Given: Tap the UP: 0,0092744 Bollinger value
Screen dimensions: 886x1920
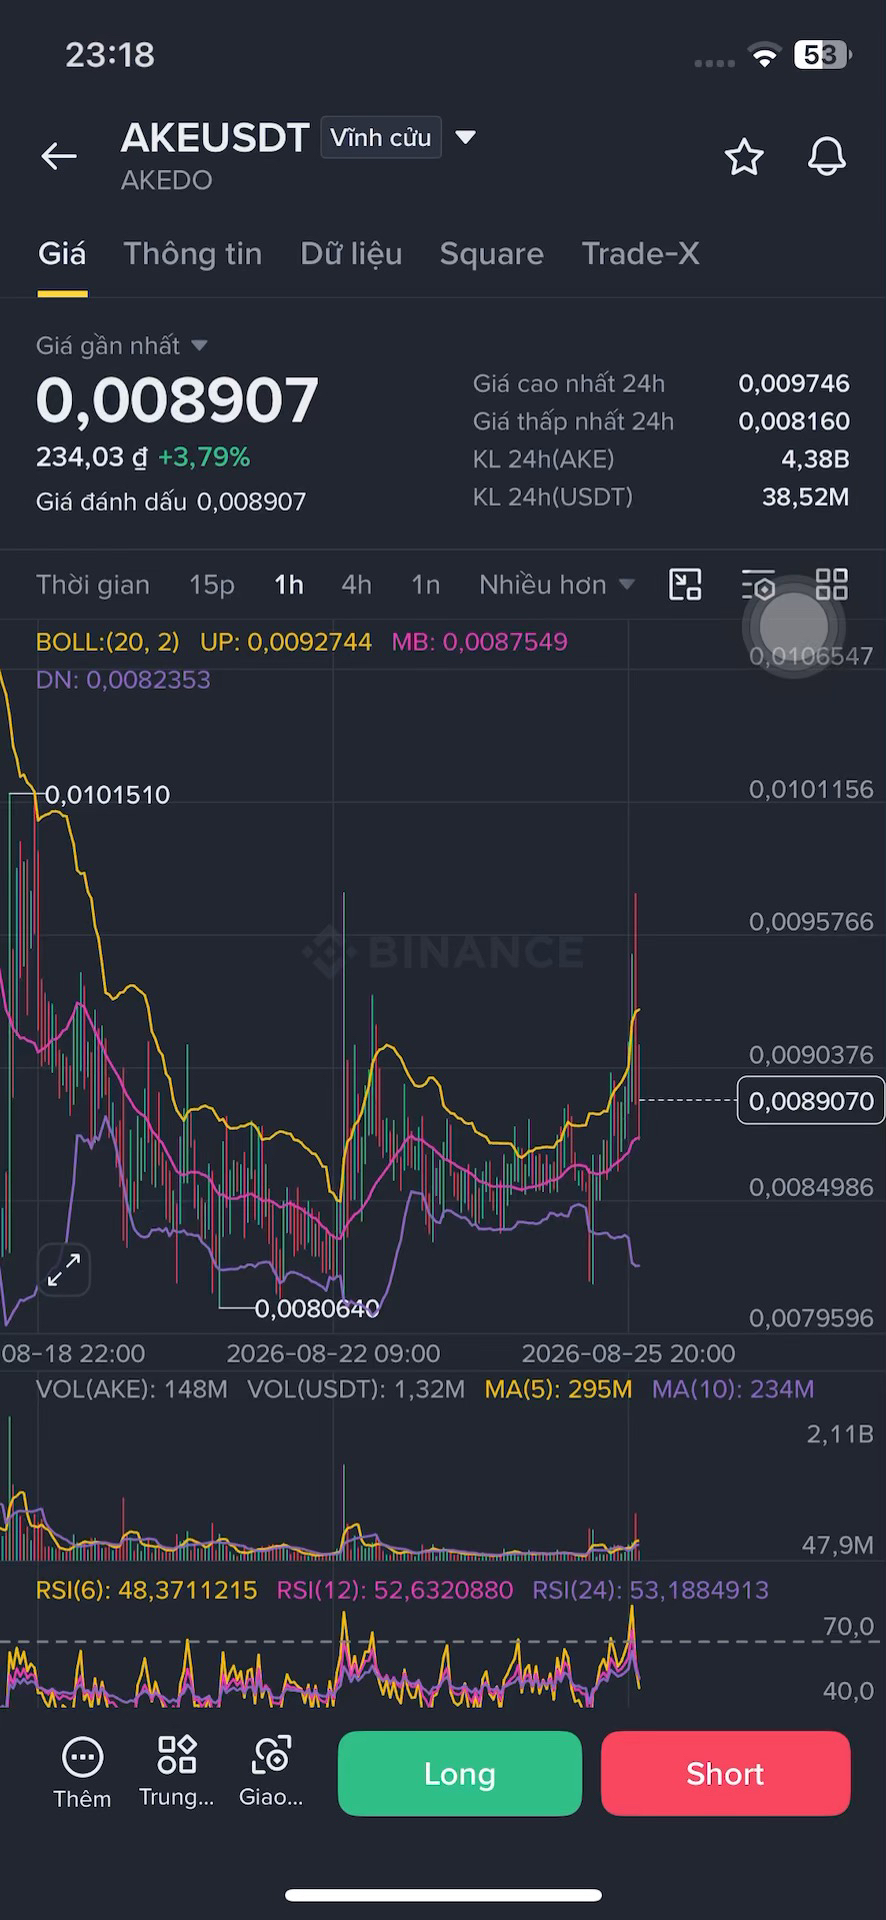Looking at the screenshot, I should pos(286,642).
